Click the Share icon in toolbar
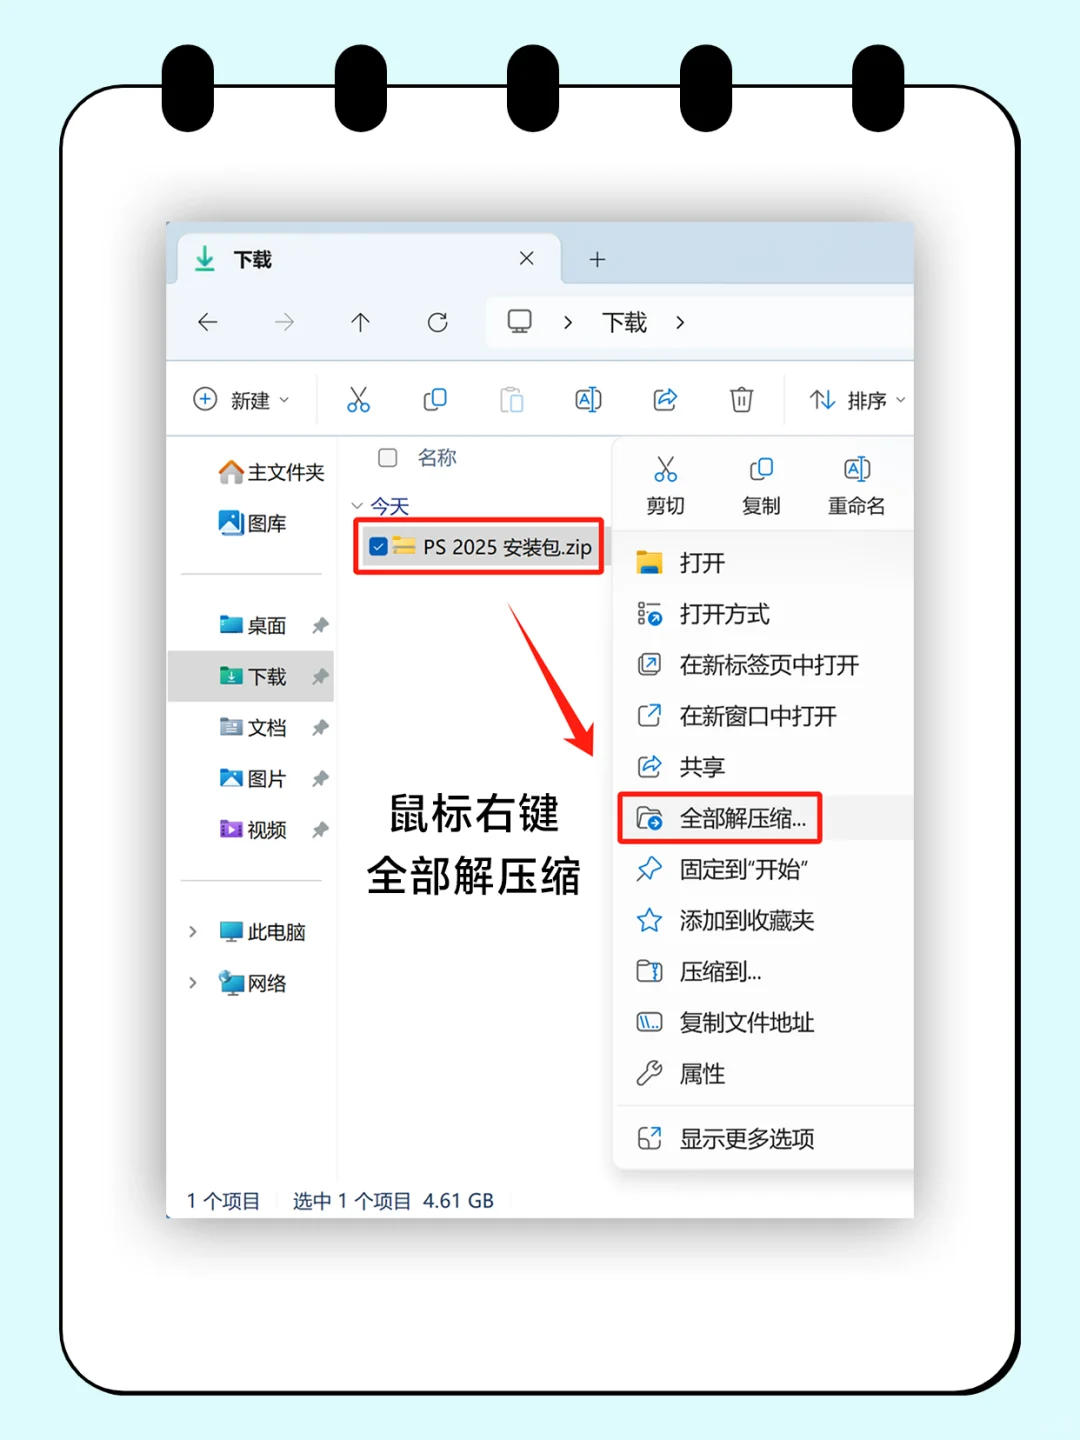1080x1440 pixels. coord(665,400)
